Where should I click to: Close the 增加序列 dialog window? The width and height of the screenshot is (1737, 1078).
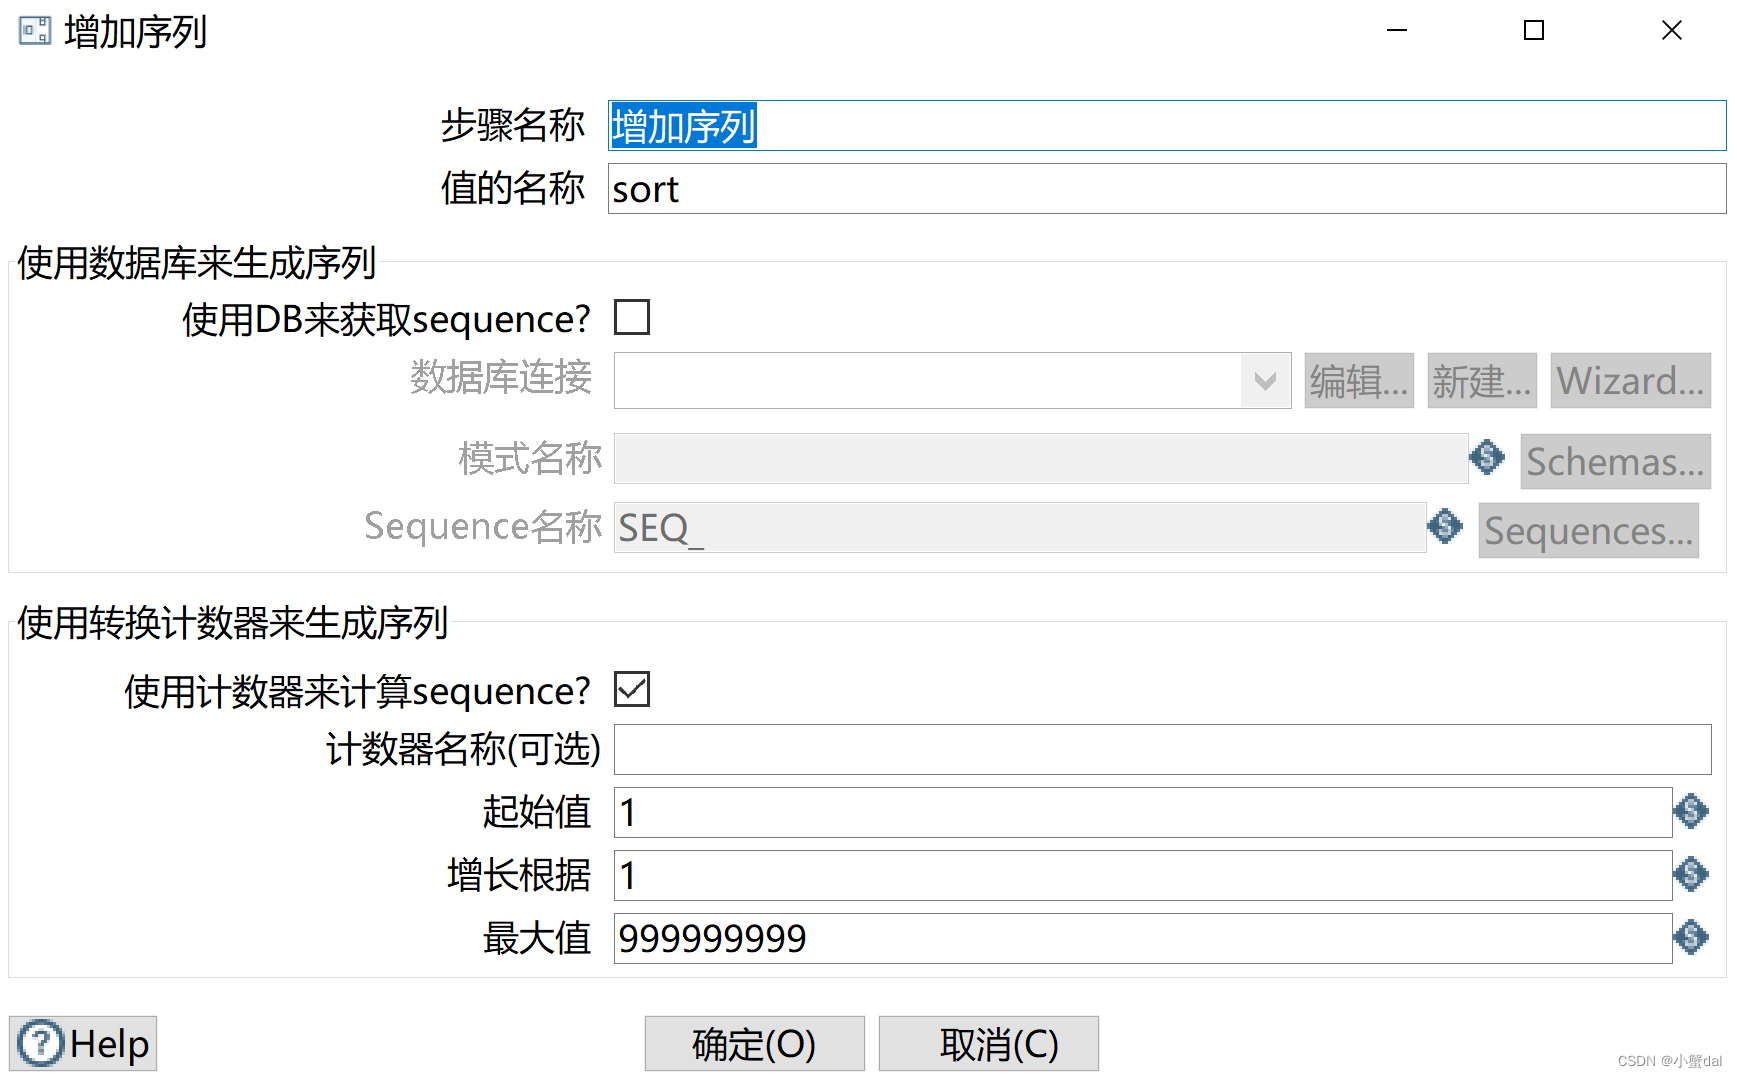(1671, 31)
